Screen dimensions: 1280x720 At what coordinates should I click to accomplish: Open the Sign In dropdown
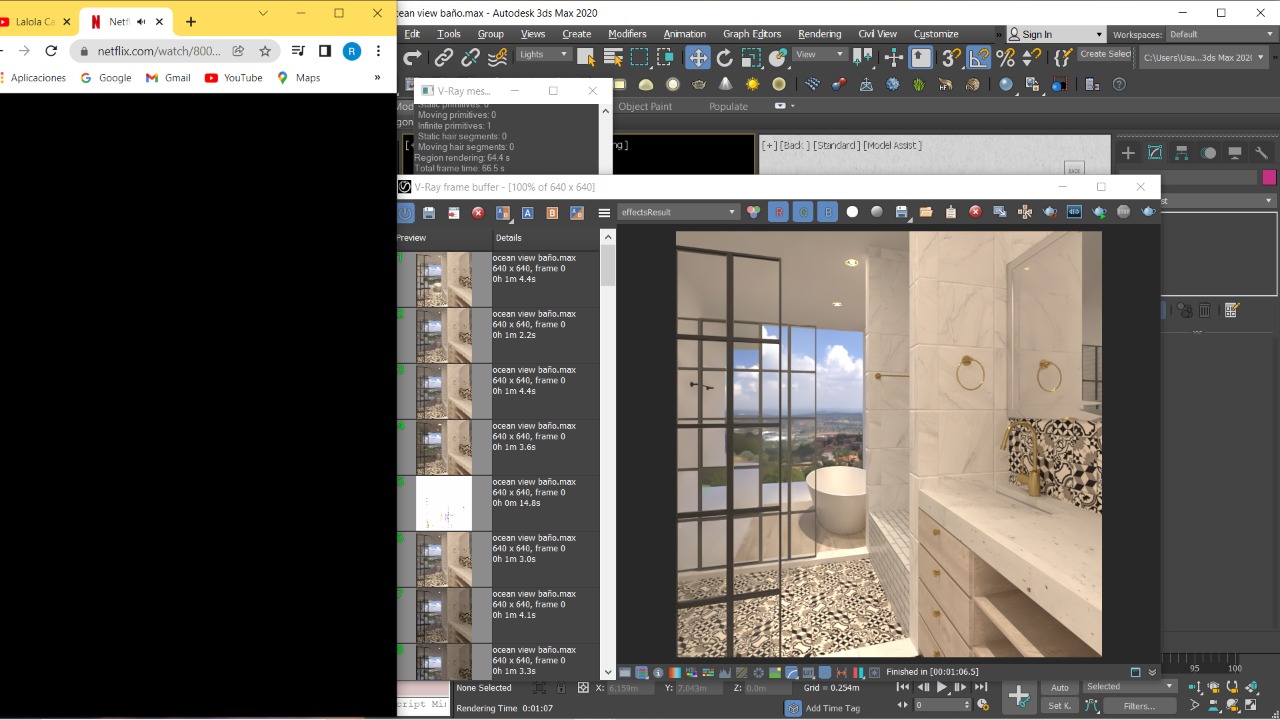[x=1056, y=34]
